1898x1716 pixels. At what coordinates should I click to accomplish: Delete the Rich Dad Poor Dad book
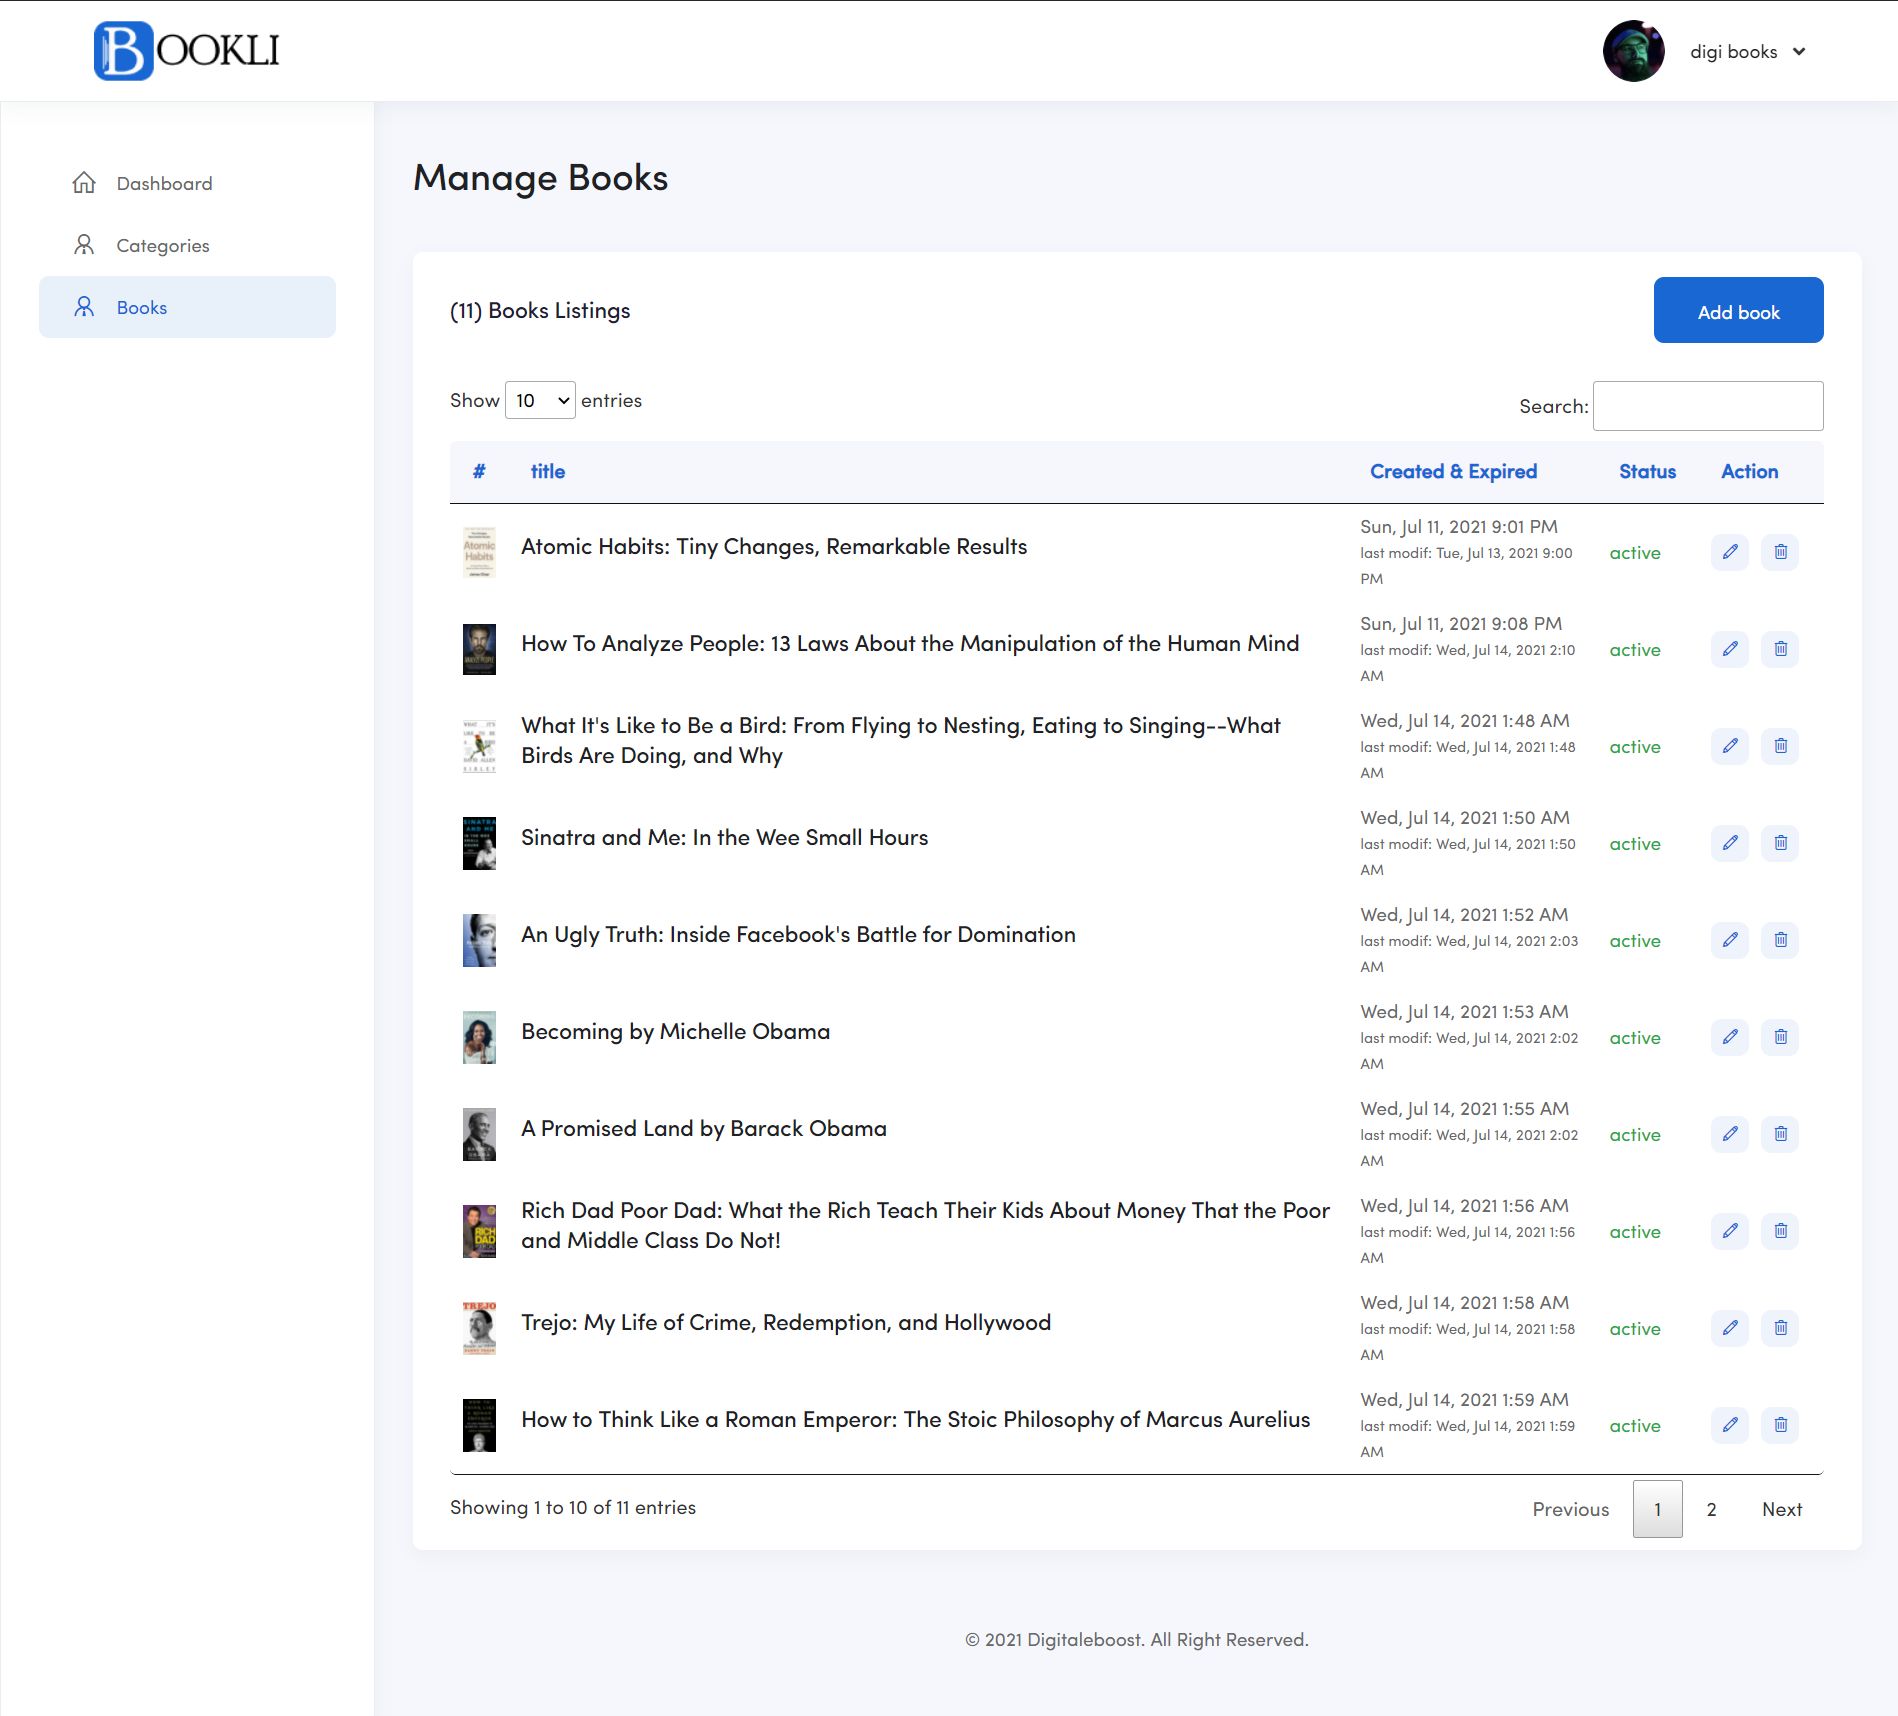coord(1781,1231)
